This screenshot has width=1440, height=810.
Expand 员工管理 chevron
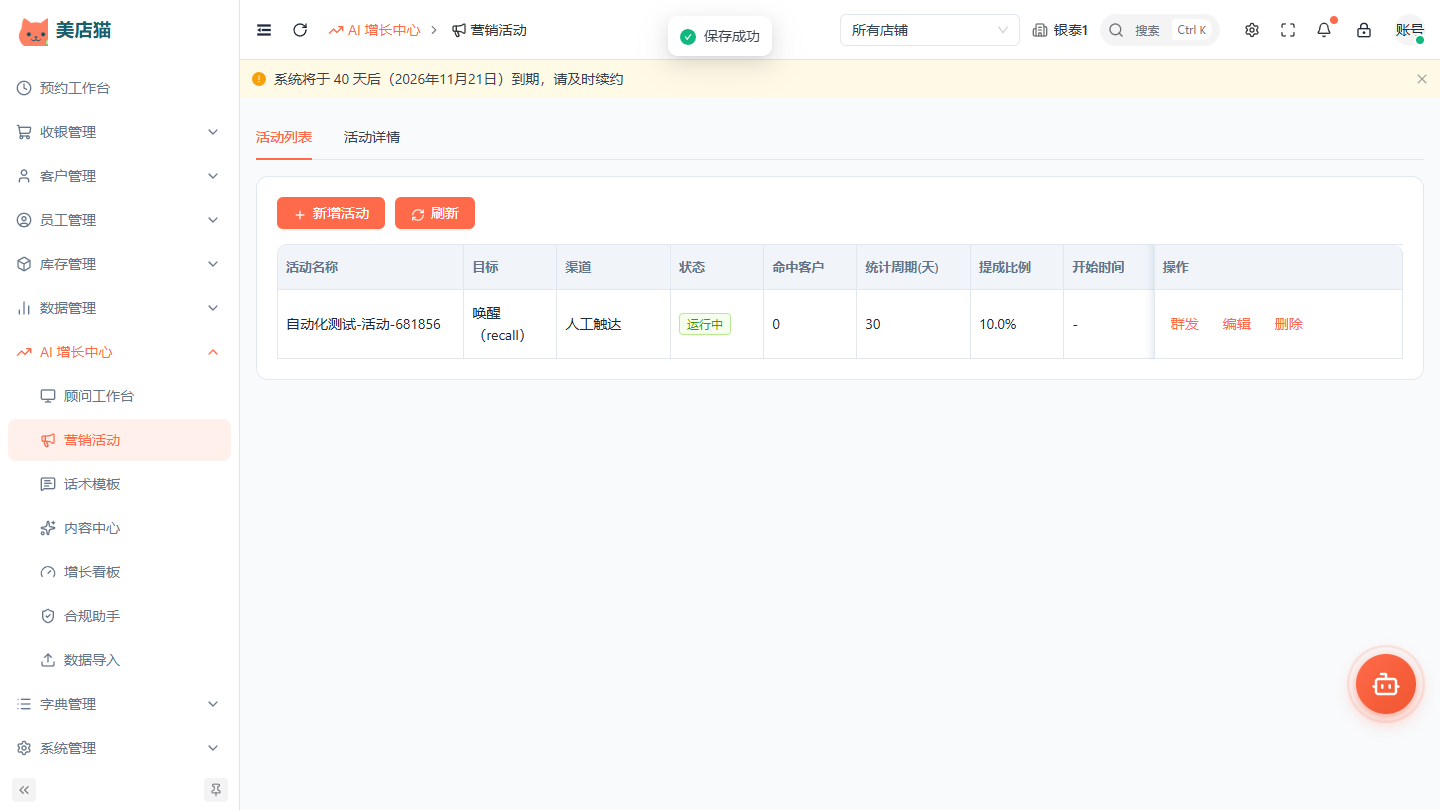pos(212,220)
